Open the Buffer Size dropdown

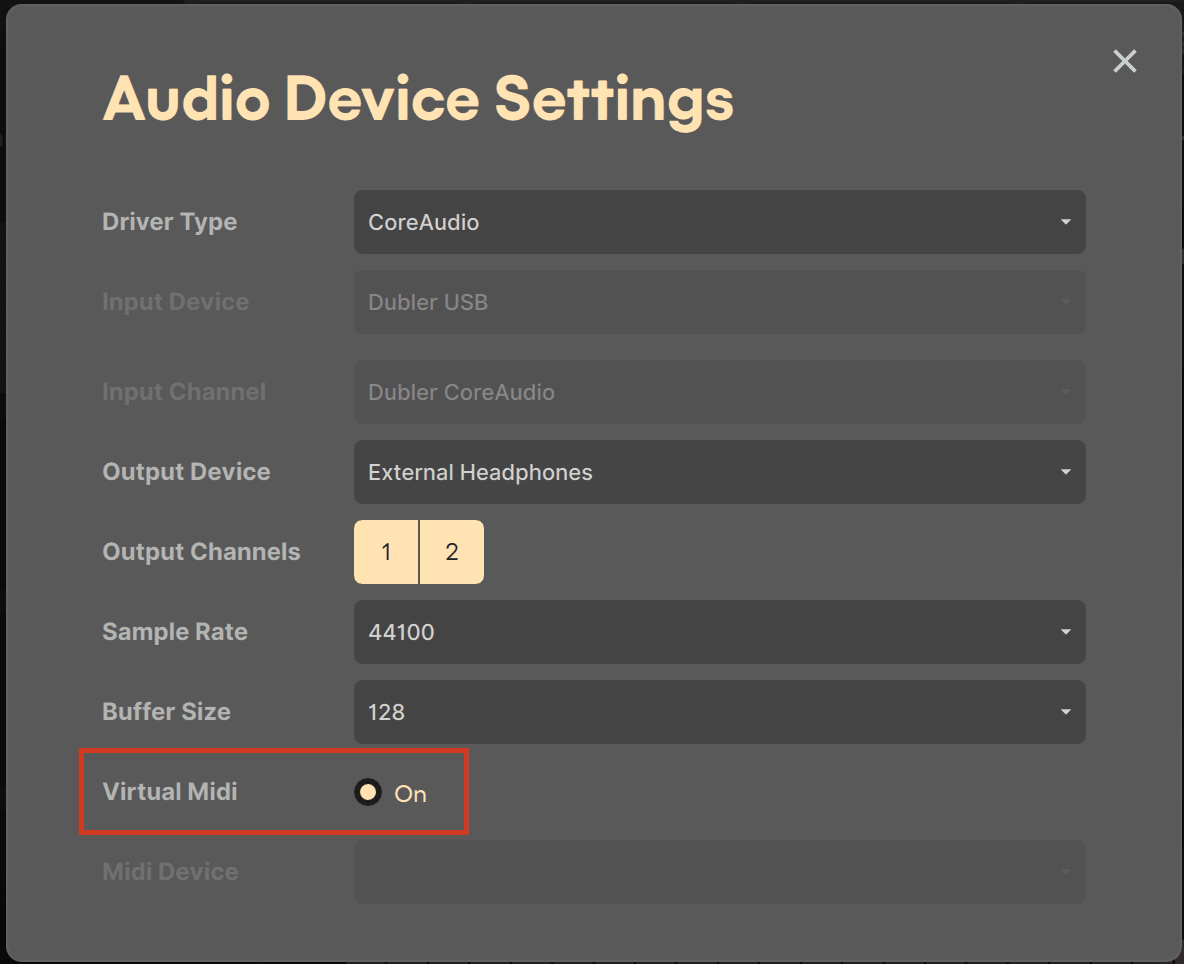[719, 712]
